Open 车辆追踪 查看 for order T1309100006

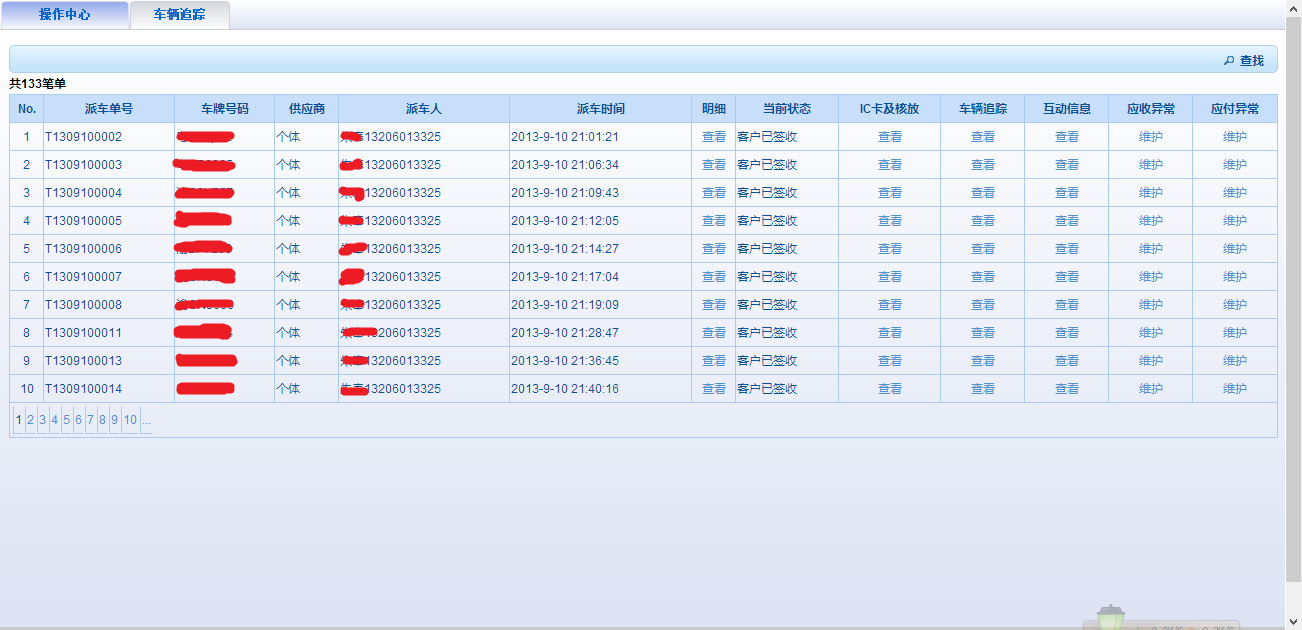pos(982,249)
